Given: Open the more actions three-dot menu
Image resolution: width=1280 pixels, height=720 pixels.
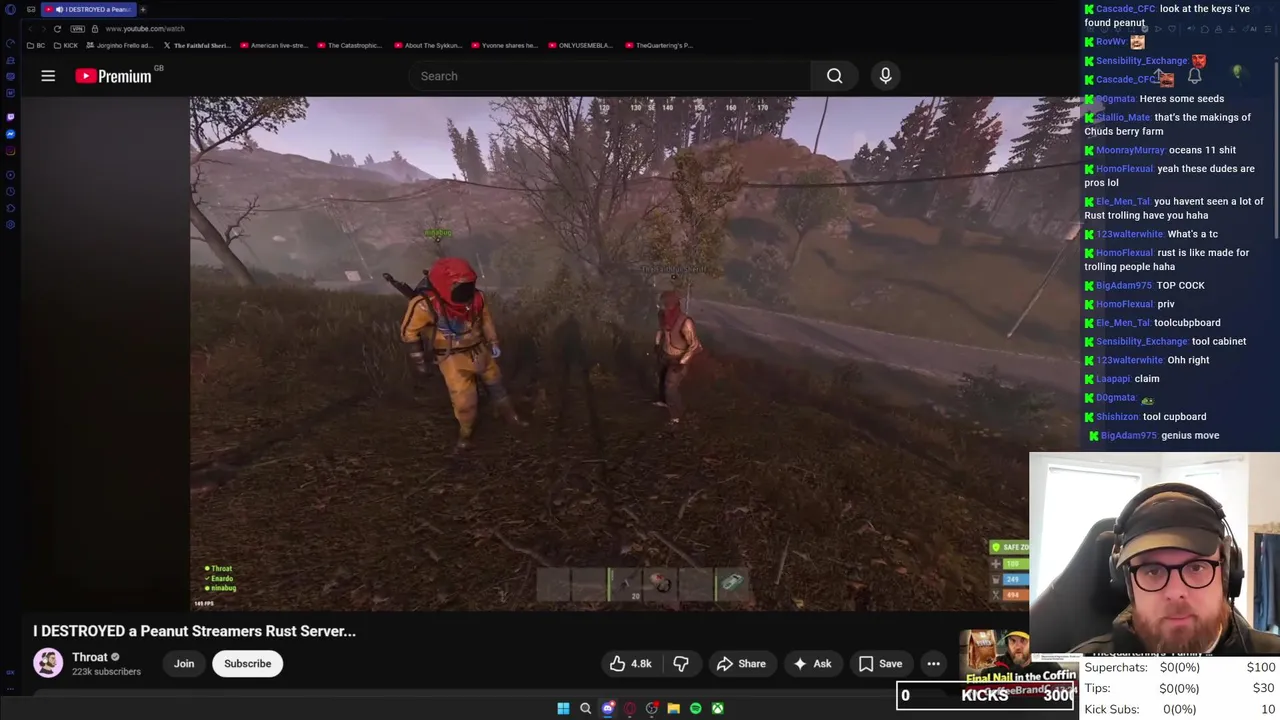Looking at the screenshot, I should (933, 663).
